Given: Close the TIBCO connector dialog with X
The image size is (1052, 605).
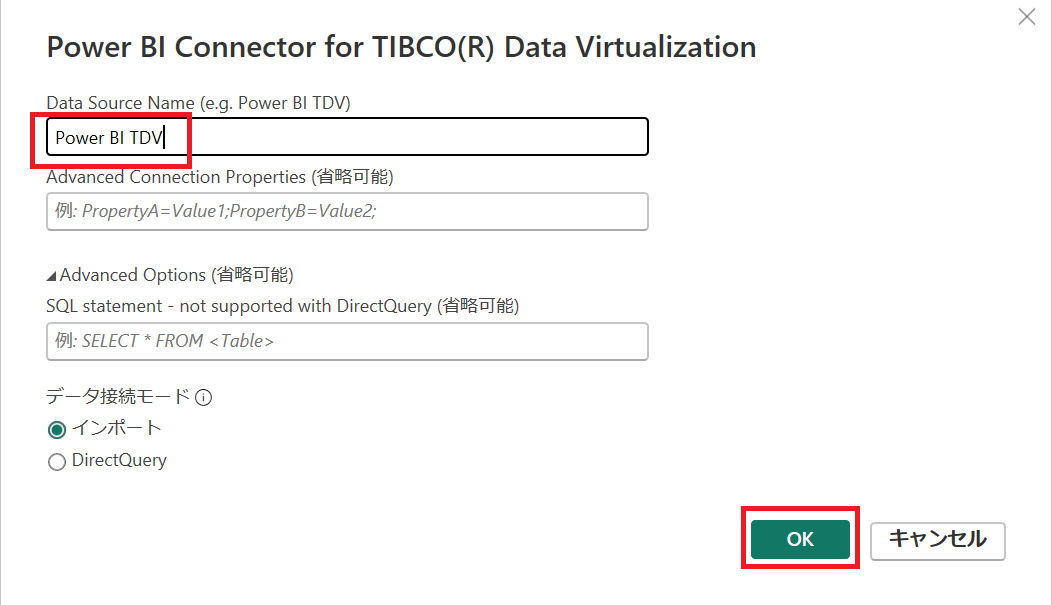Looking at the screenshot, I should tap(1027, 17).
